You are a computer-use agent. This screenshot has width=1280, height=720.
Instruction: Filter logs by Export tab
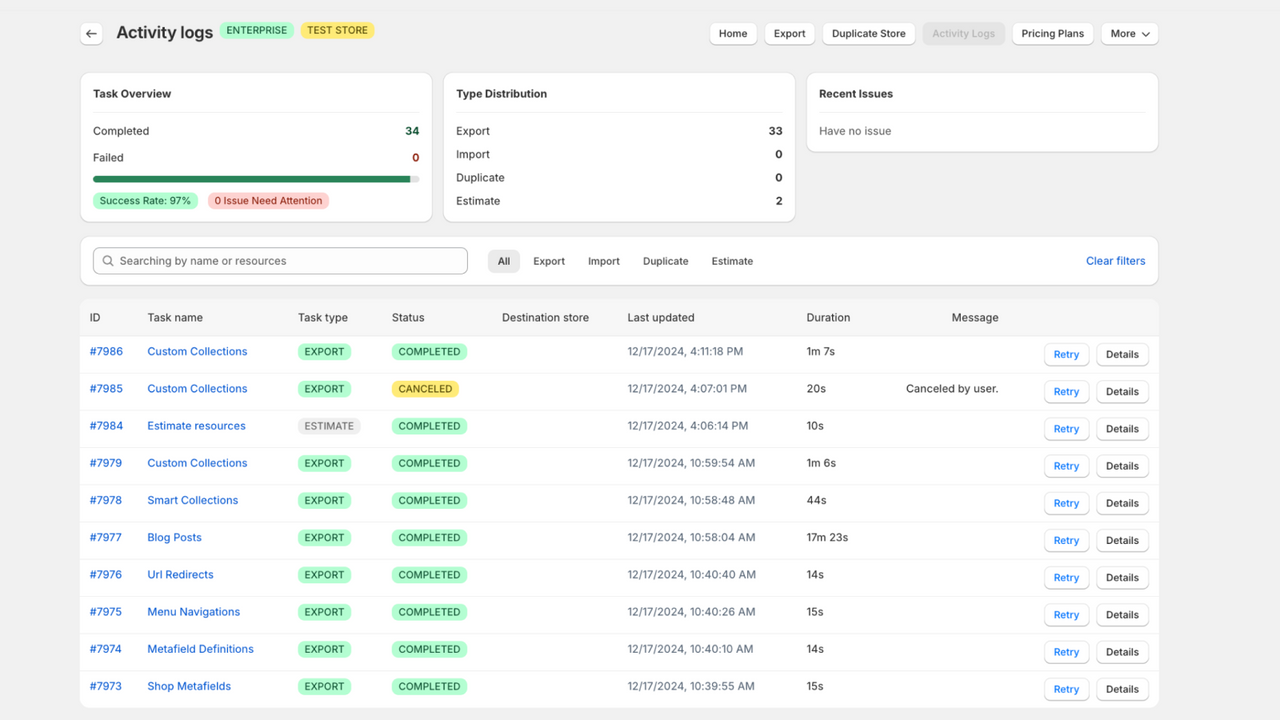pos(549,261)
